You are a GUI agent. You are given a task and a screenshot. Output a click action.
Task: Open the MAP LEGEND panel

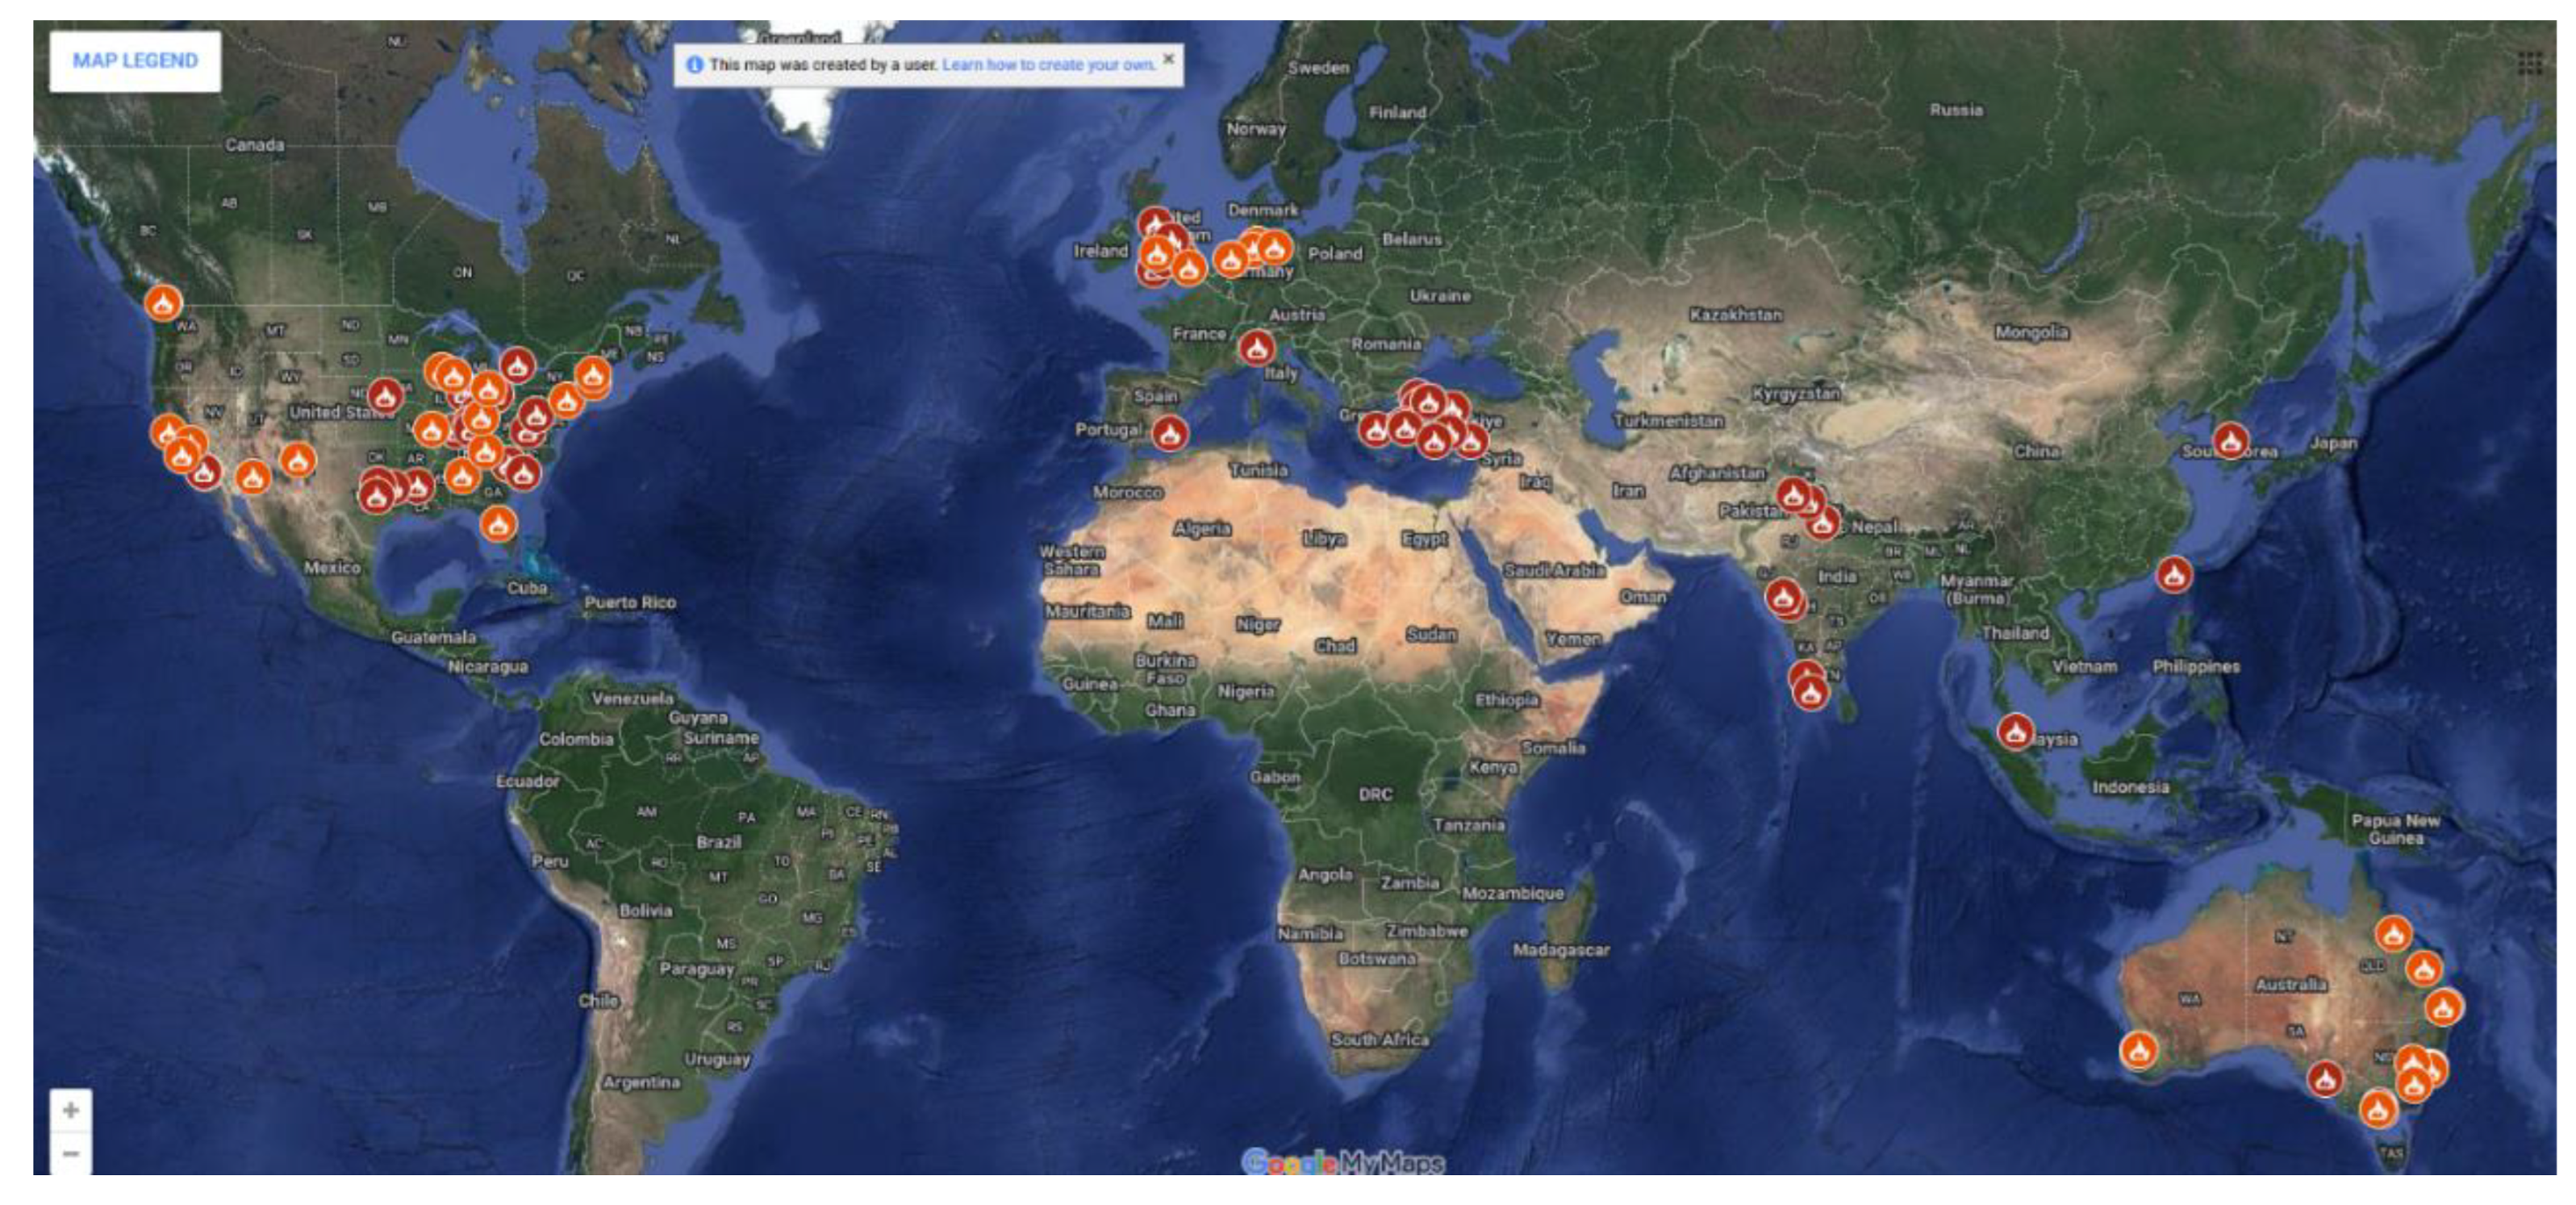(135, 61)
